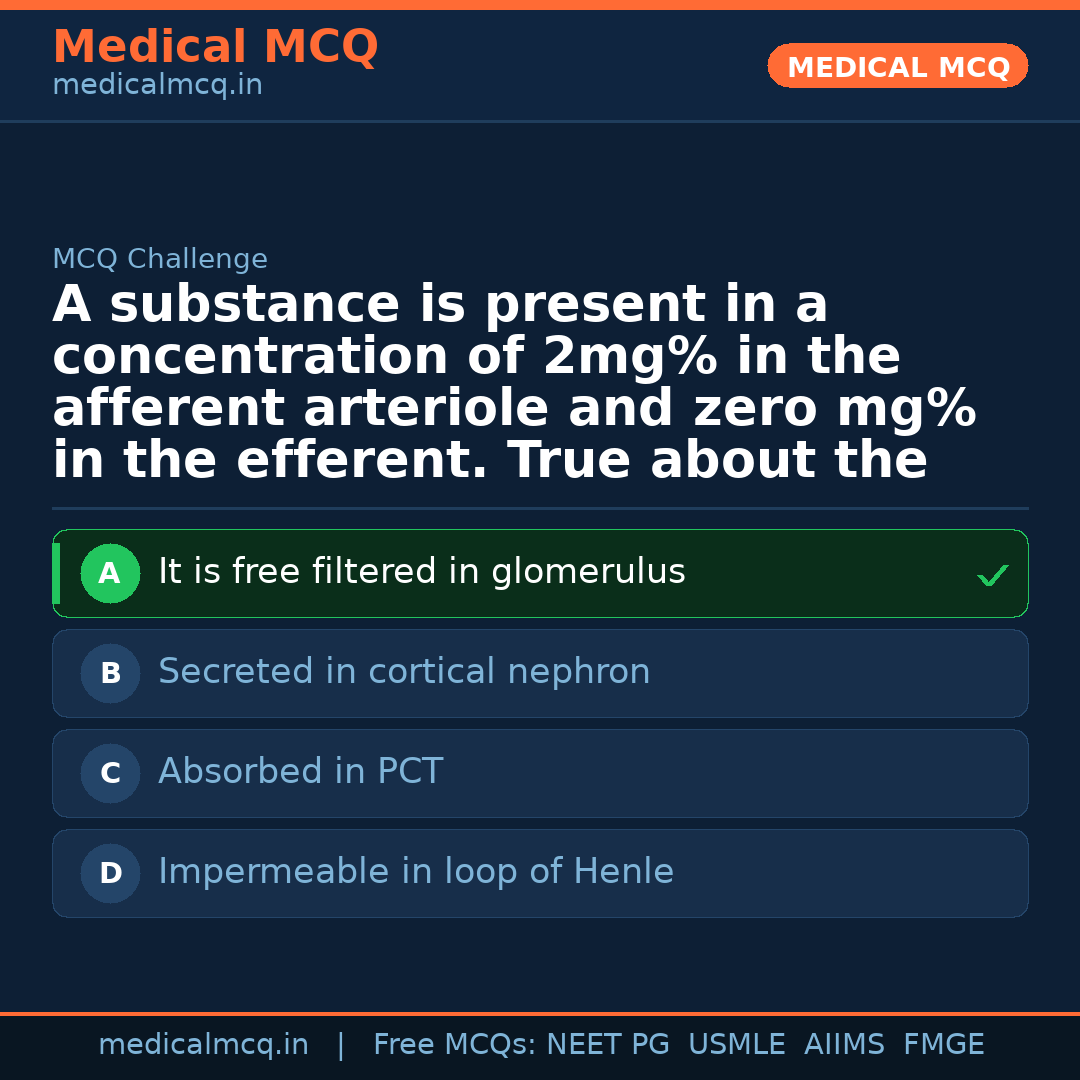Click FMGE in the footer

pos(943,1045)
